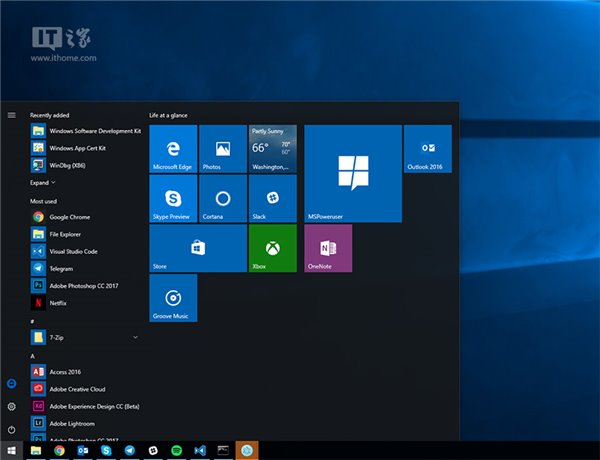Viewport: 600px width, 460px height.
Task: Expand the Recently added list
Action: click(x=42, y=183)
